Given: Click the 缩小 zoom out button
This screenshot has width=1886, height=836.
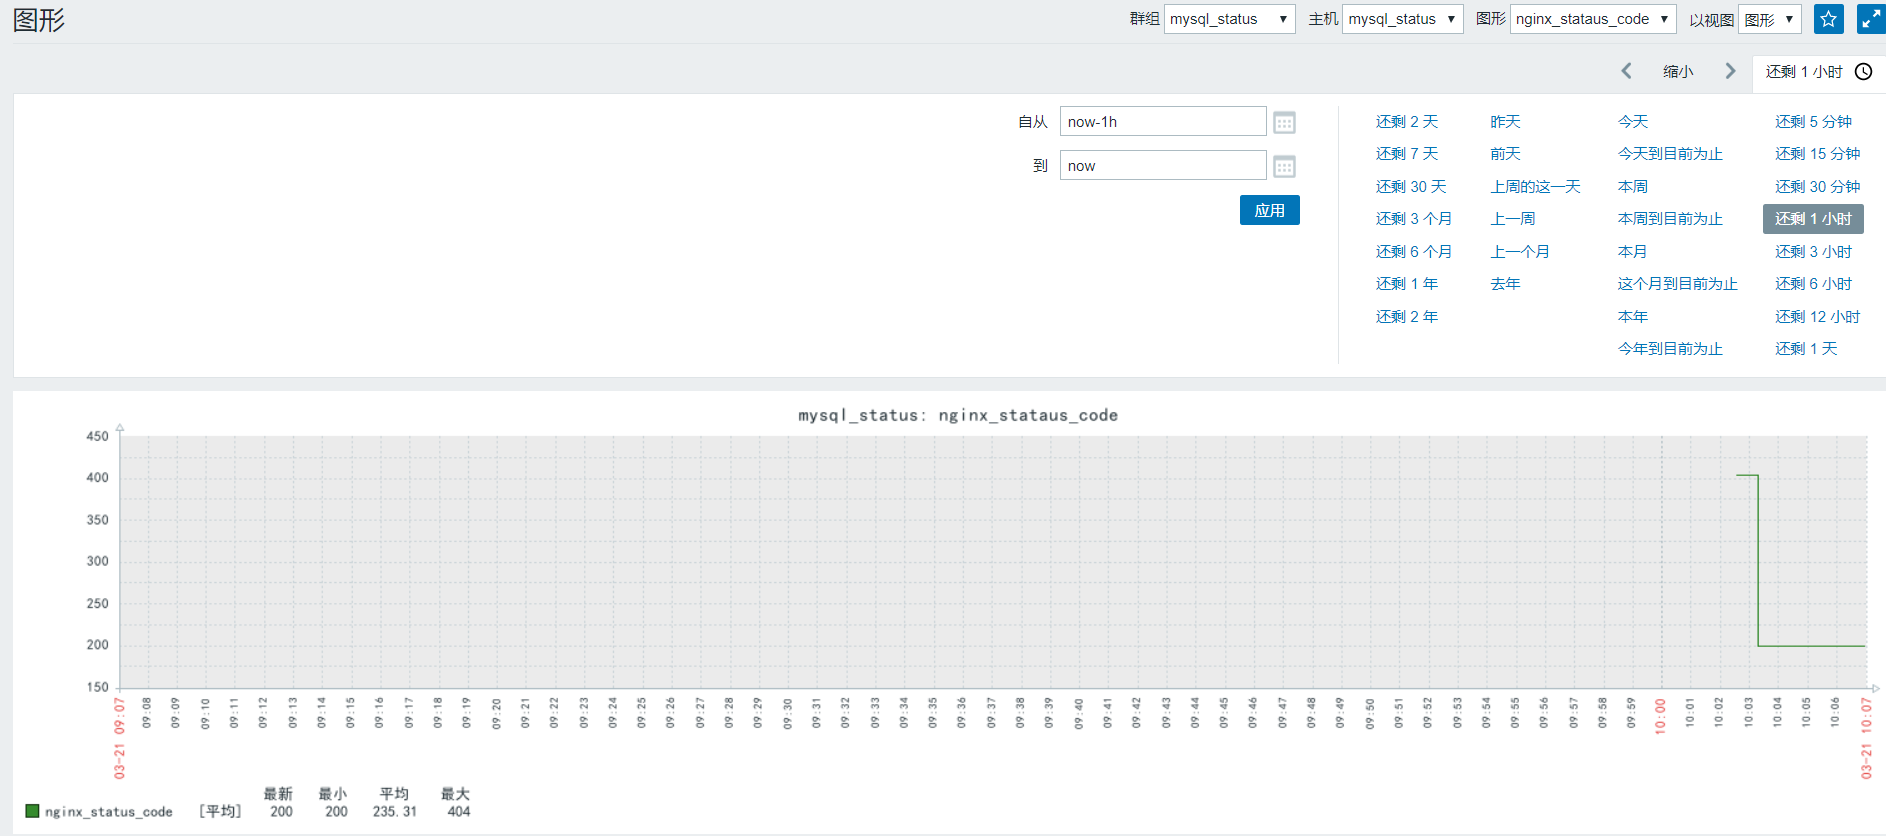Looking at the screenshot, I should tap(1678, 72).
